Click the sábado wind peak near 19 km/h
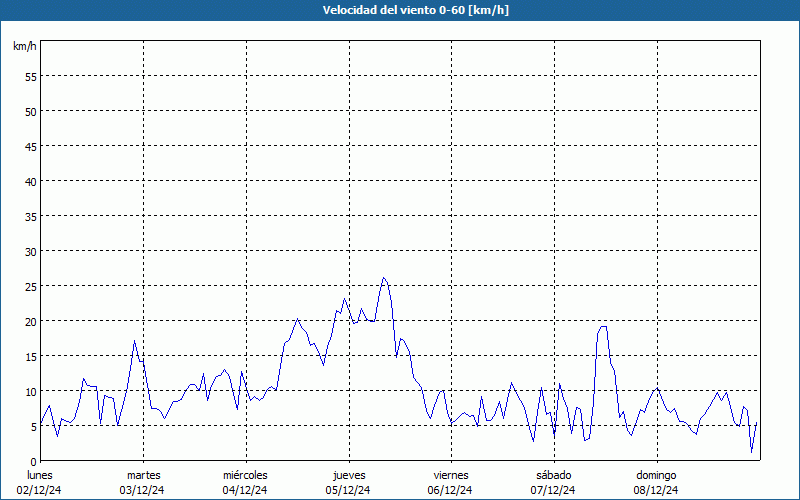This screenshot has height=500, width=800. [x=603, y=327]
